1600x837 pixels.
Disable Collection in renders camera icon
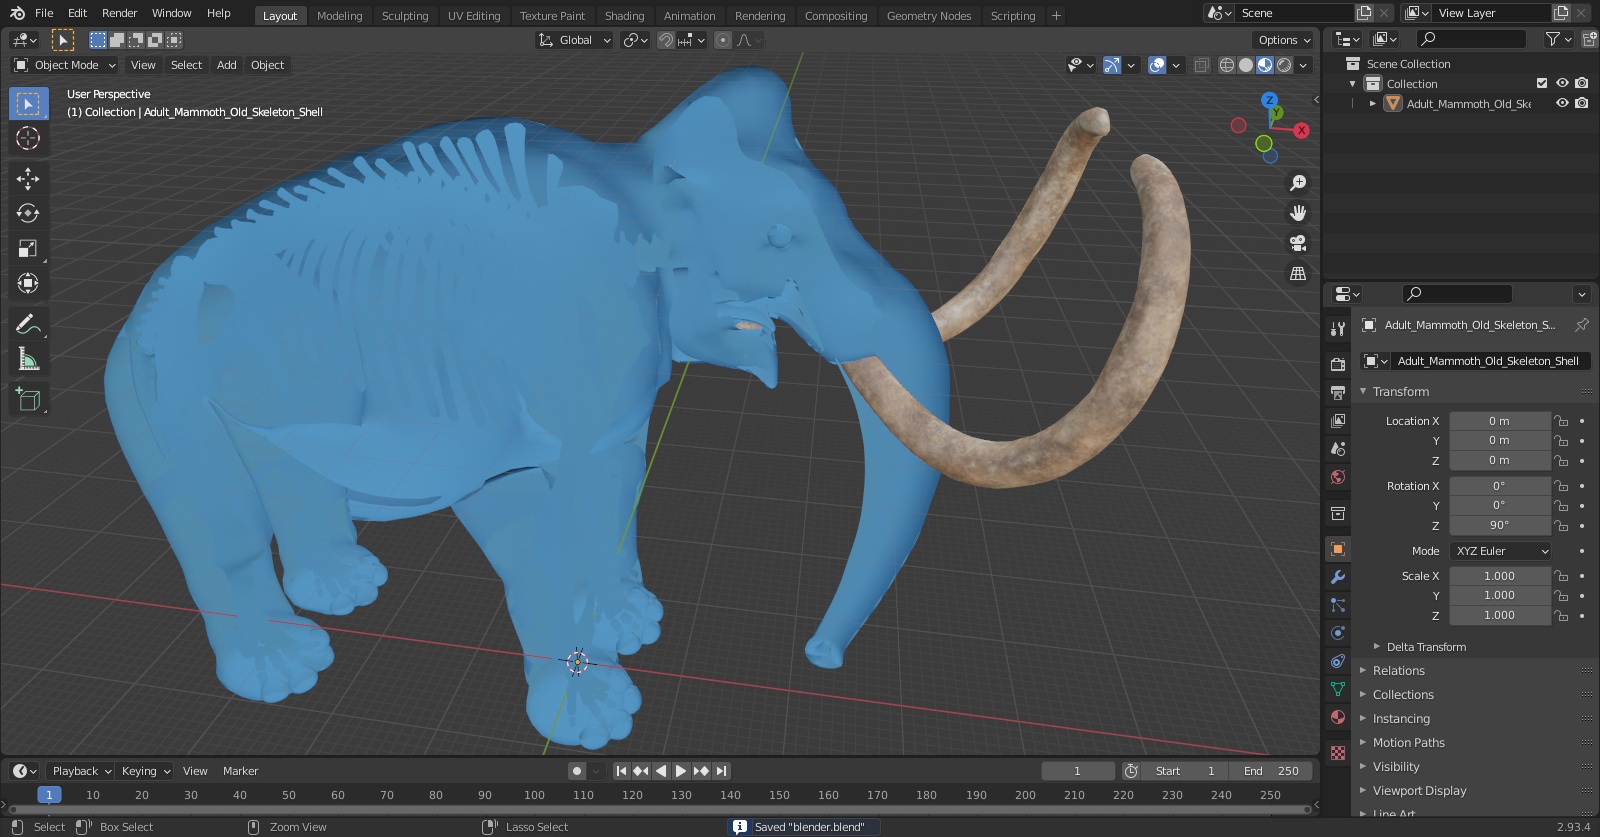[1582, 83]
